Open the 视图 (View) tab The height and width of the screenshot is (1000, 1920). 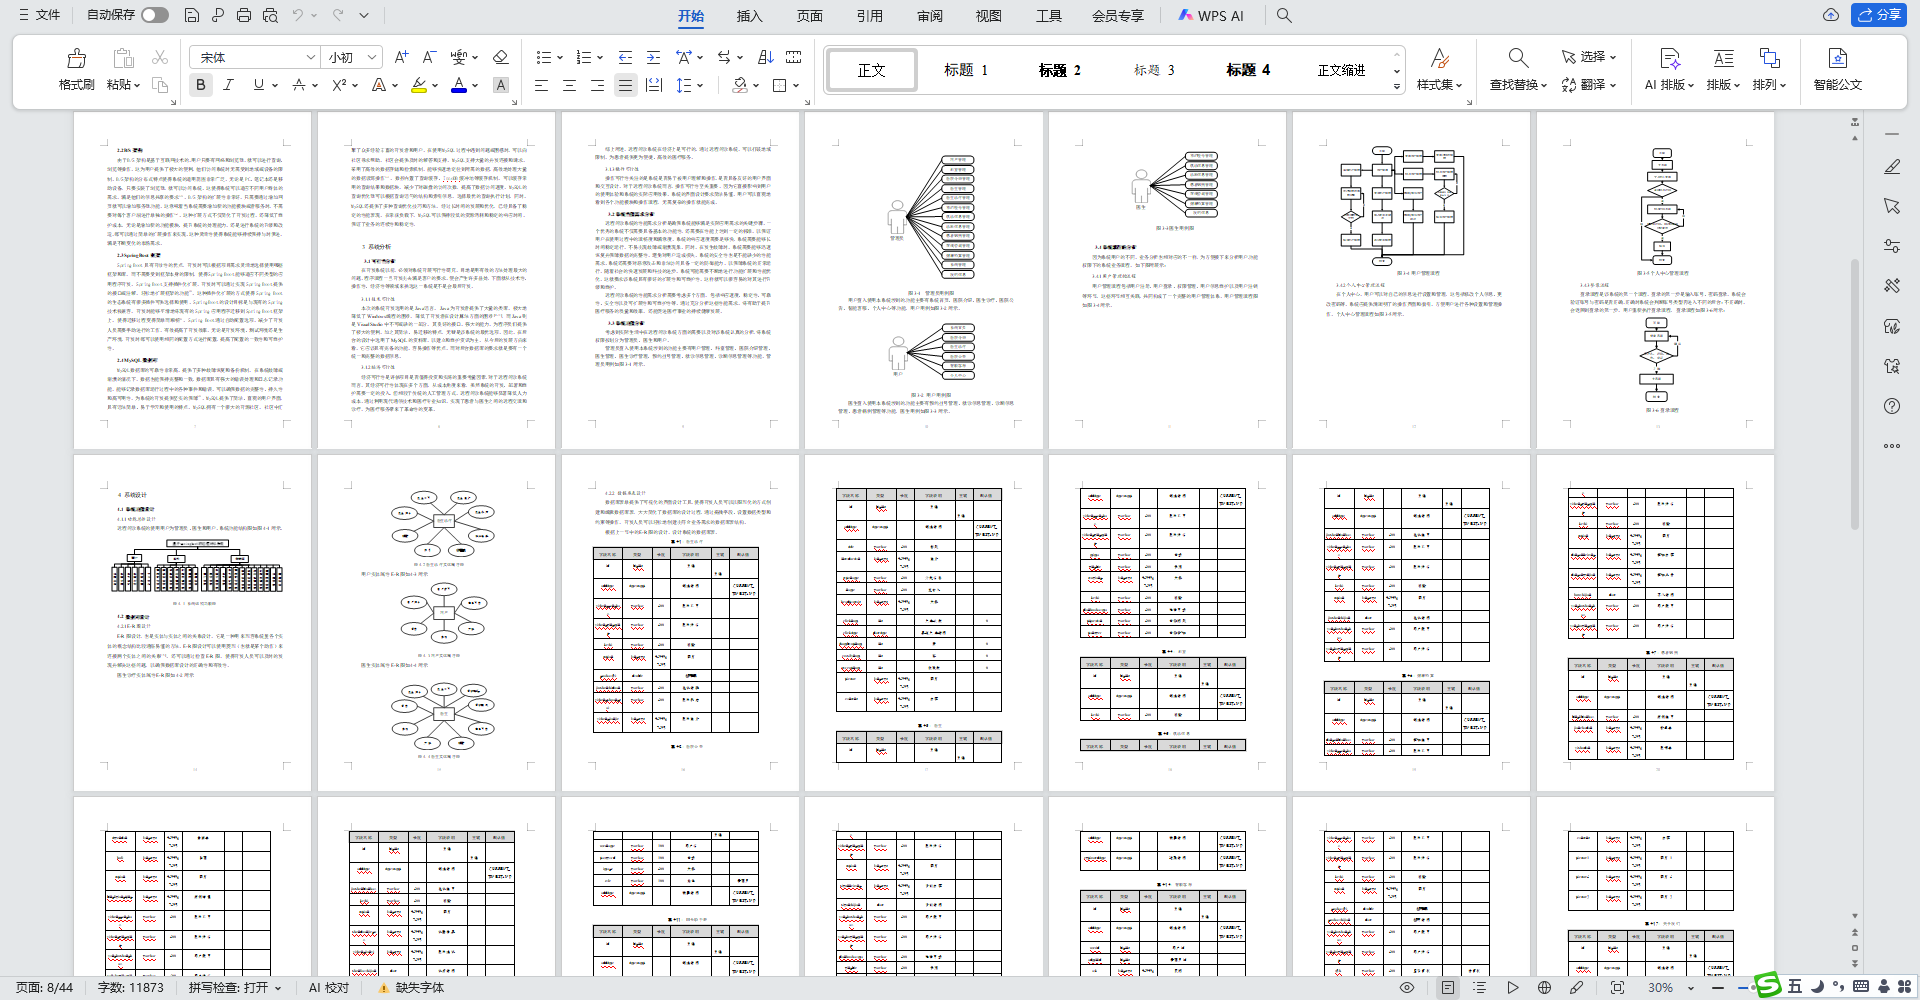[988, 16]
